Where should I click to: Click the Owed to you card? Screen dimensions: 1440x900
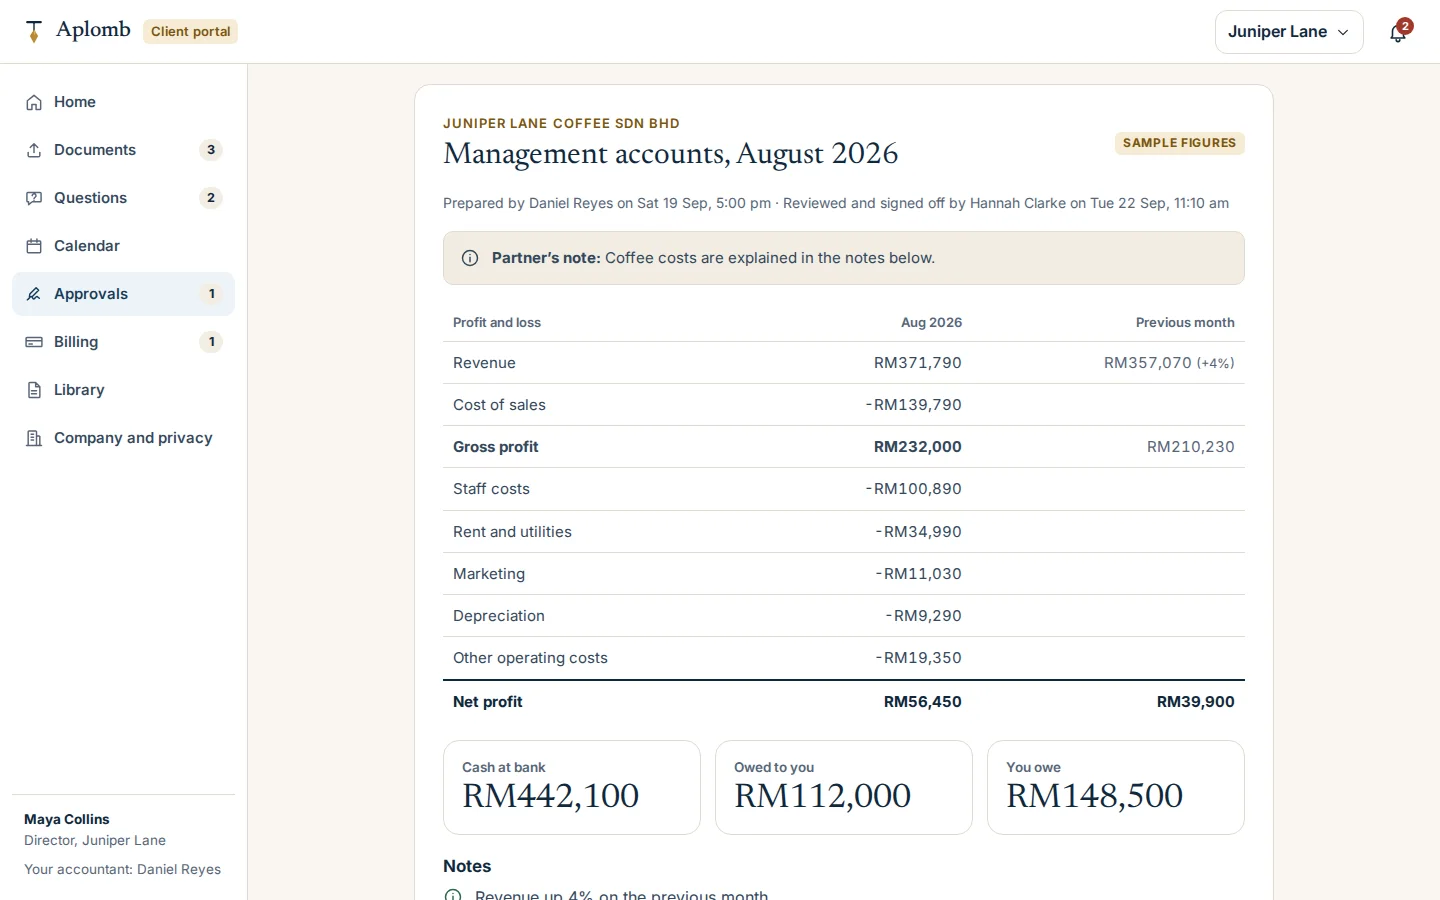844,787
